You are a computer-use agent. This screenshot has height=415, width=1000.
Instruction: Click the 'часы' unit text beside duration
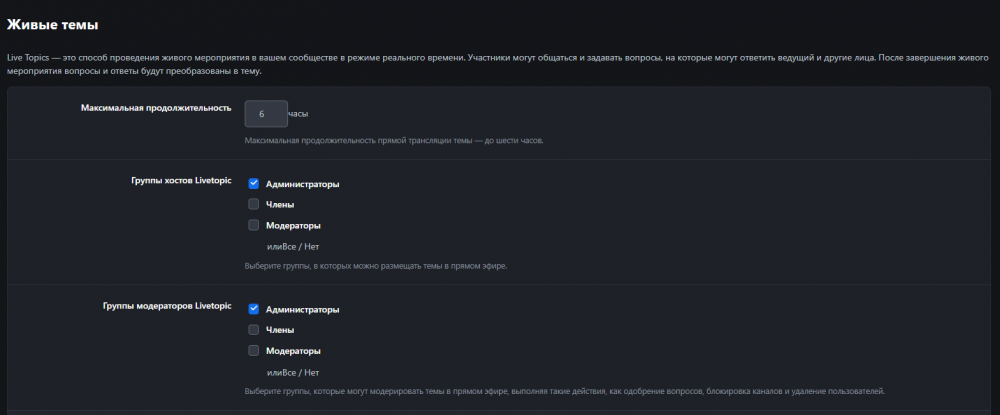298,114
